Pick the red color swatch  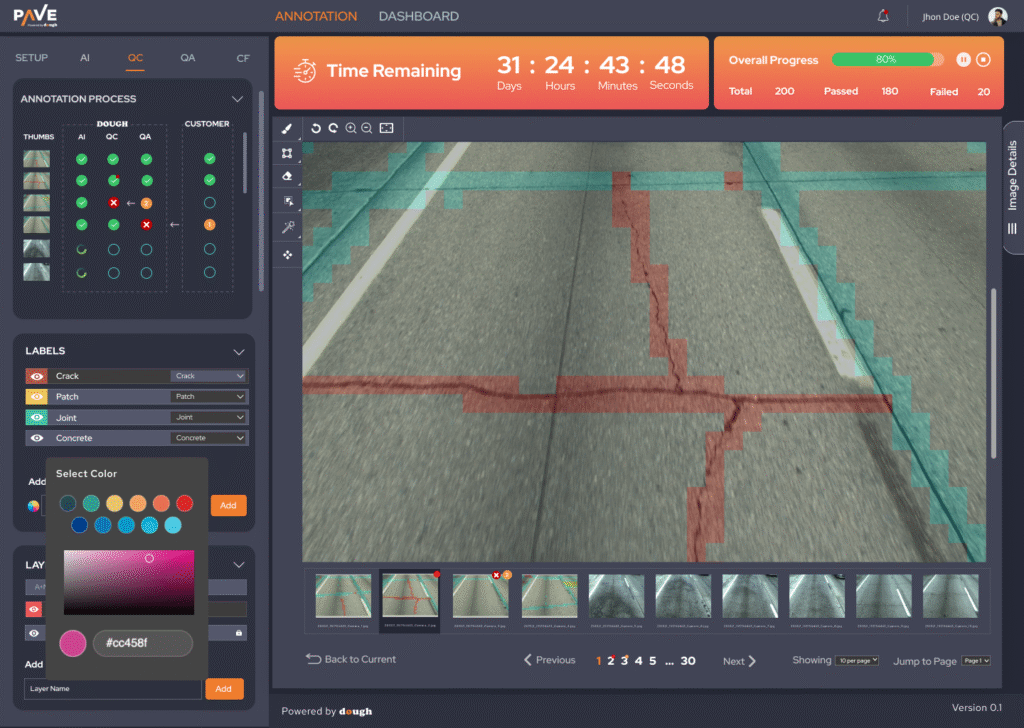click(x=185, y=503)
